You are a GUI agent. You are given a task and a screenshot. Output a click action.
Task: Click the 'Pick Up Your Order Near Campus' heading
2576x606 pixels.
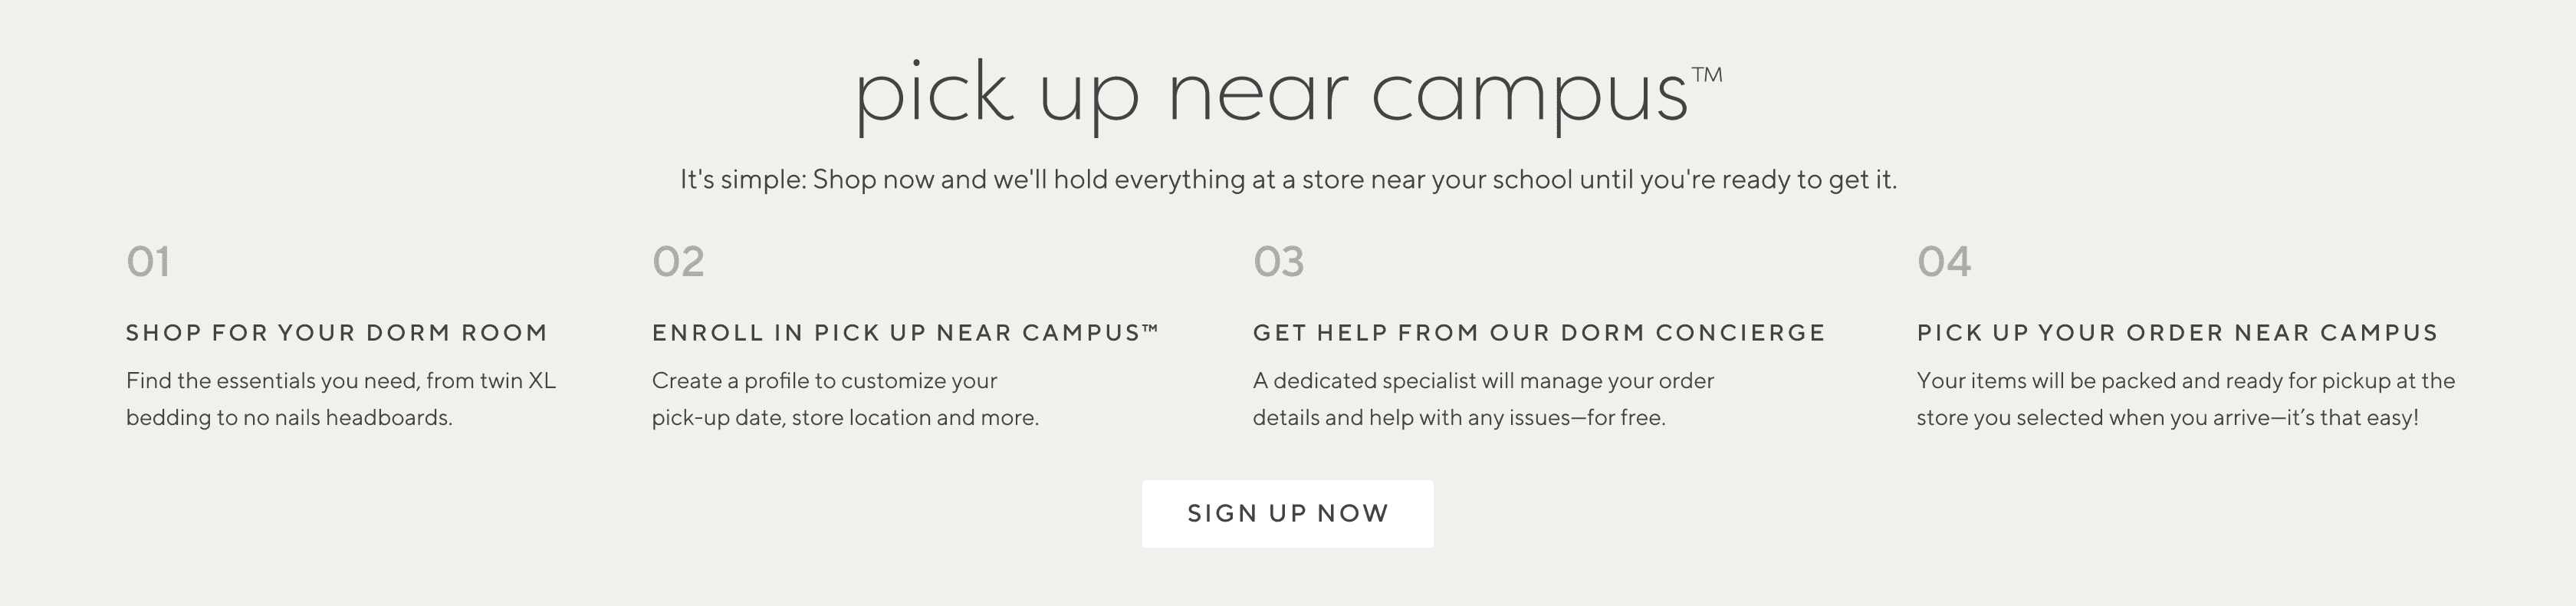tap(2177, 333)
